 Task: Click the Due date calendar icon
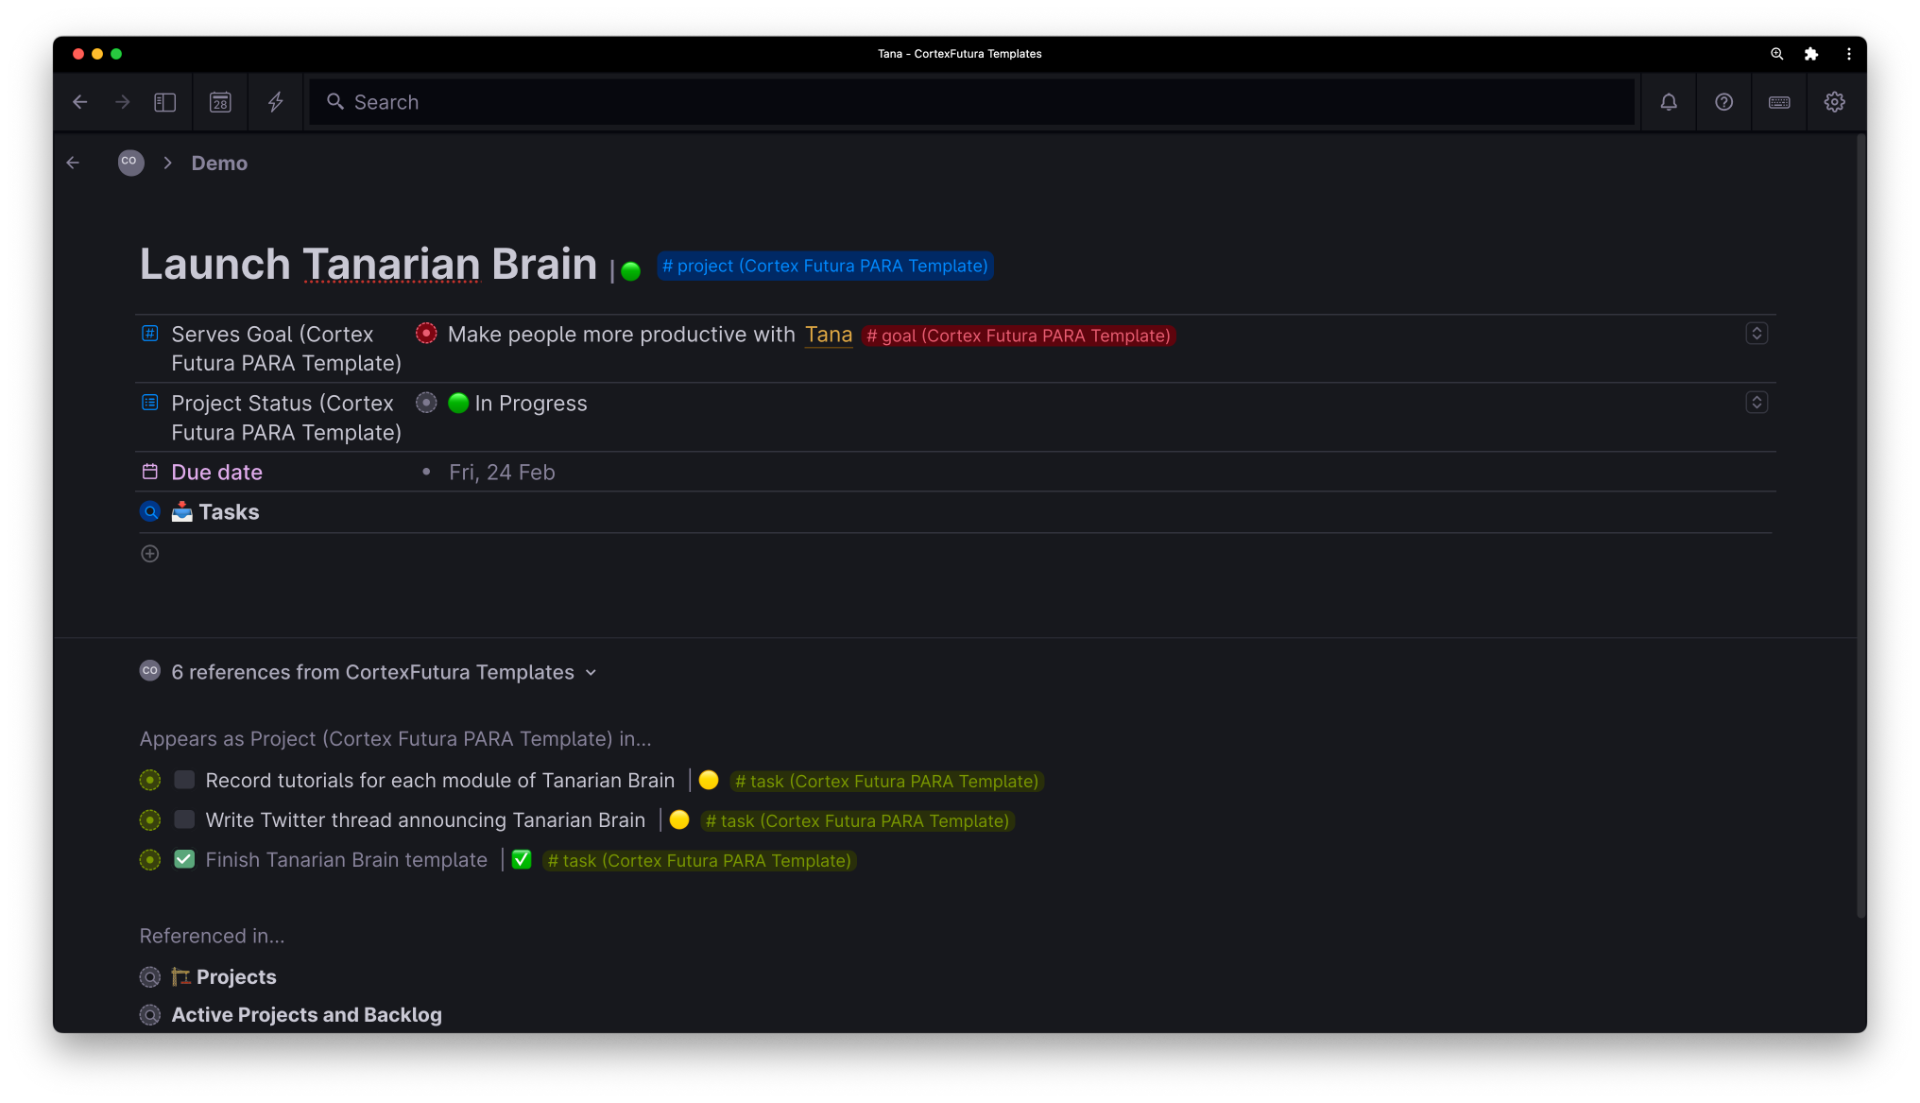[x=150, y=472]
